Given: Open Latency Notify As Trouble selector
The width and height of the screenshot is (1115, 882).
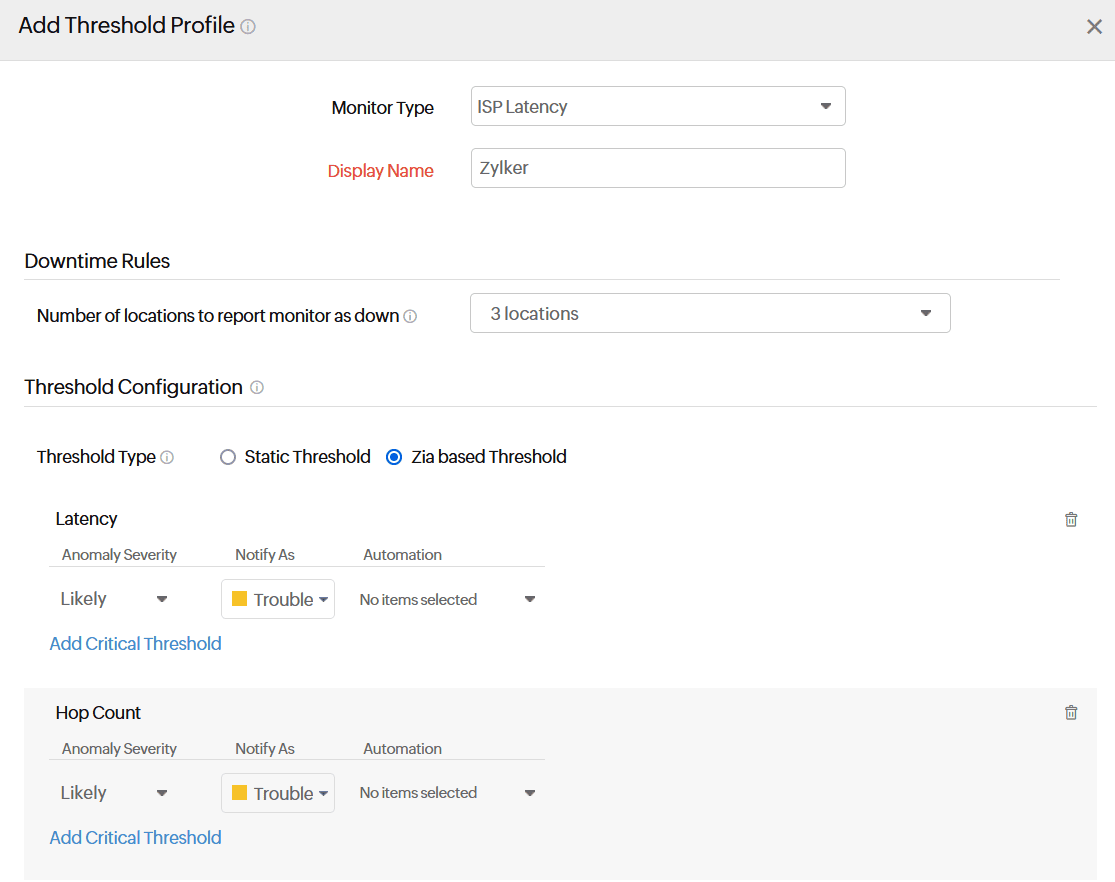Looking at the screenshot, I should point(278,599).
